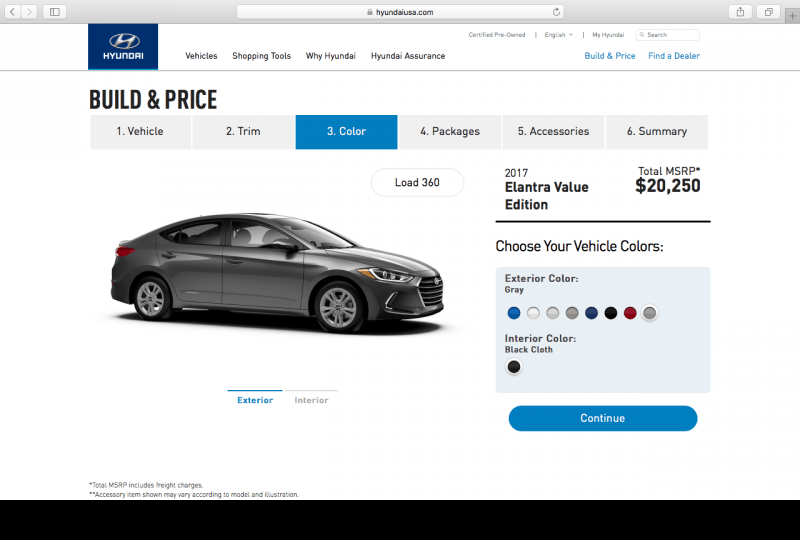Open the Why Hyundai menu
This screenshot has height=540, width=800.
coord(331,56)
